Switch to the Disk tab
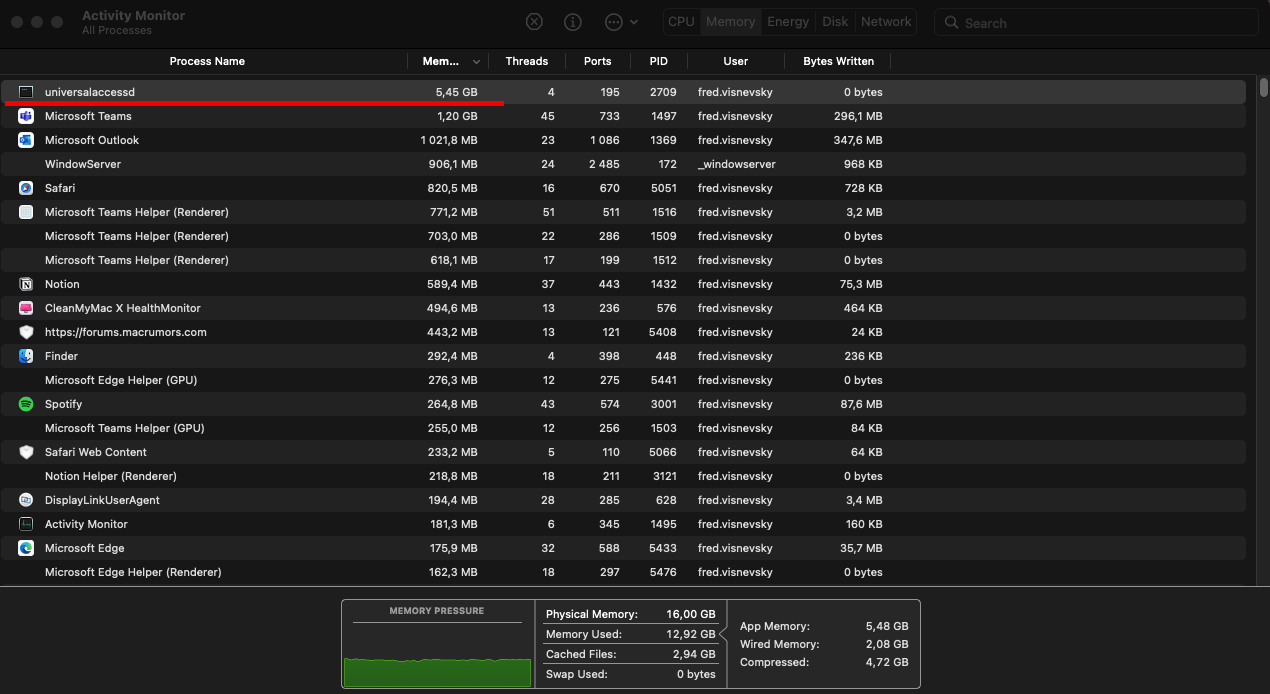Image resolution: width=1270 pixels, height=694 pixels. pyautogui.click(x=835, y=21)
